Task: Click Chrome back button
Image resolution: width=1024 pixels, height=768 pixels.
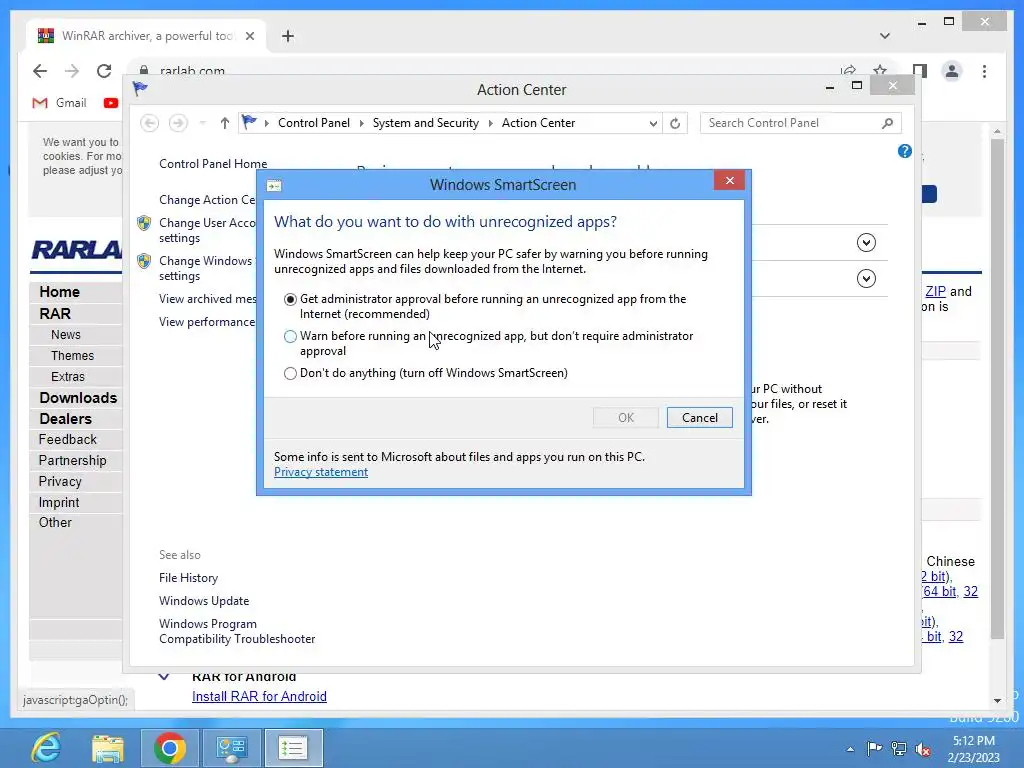Action: click(x=40, y=71)
